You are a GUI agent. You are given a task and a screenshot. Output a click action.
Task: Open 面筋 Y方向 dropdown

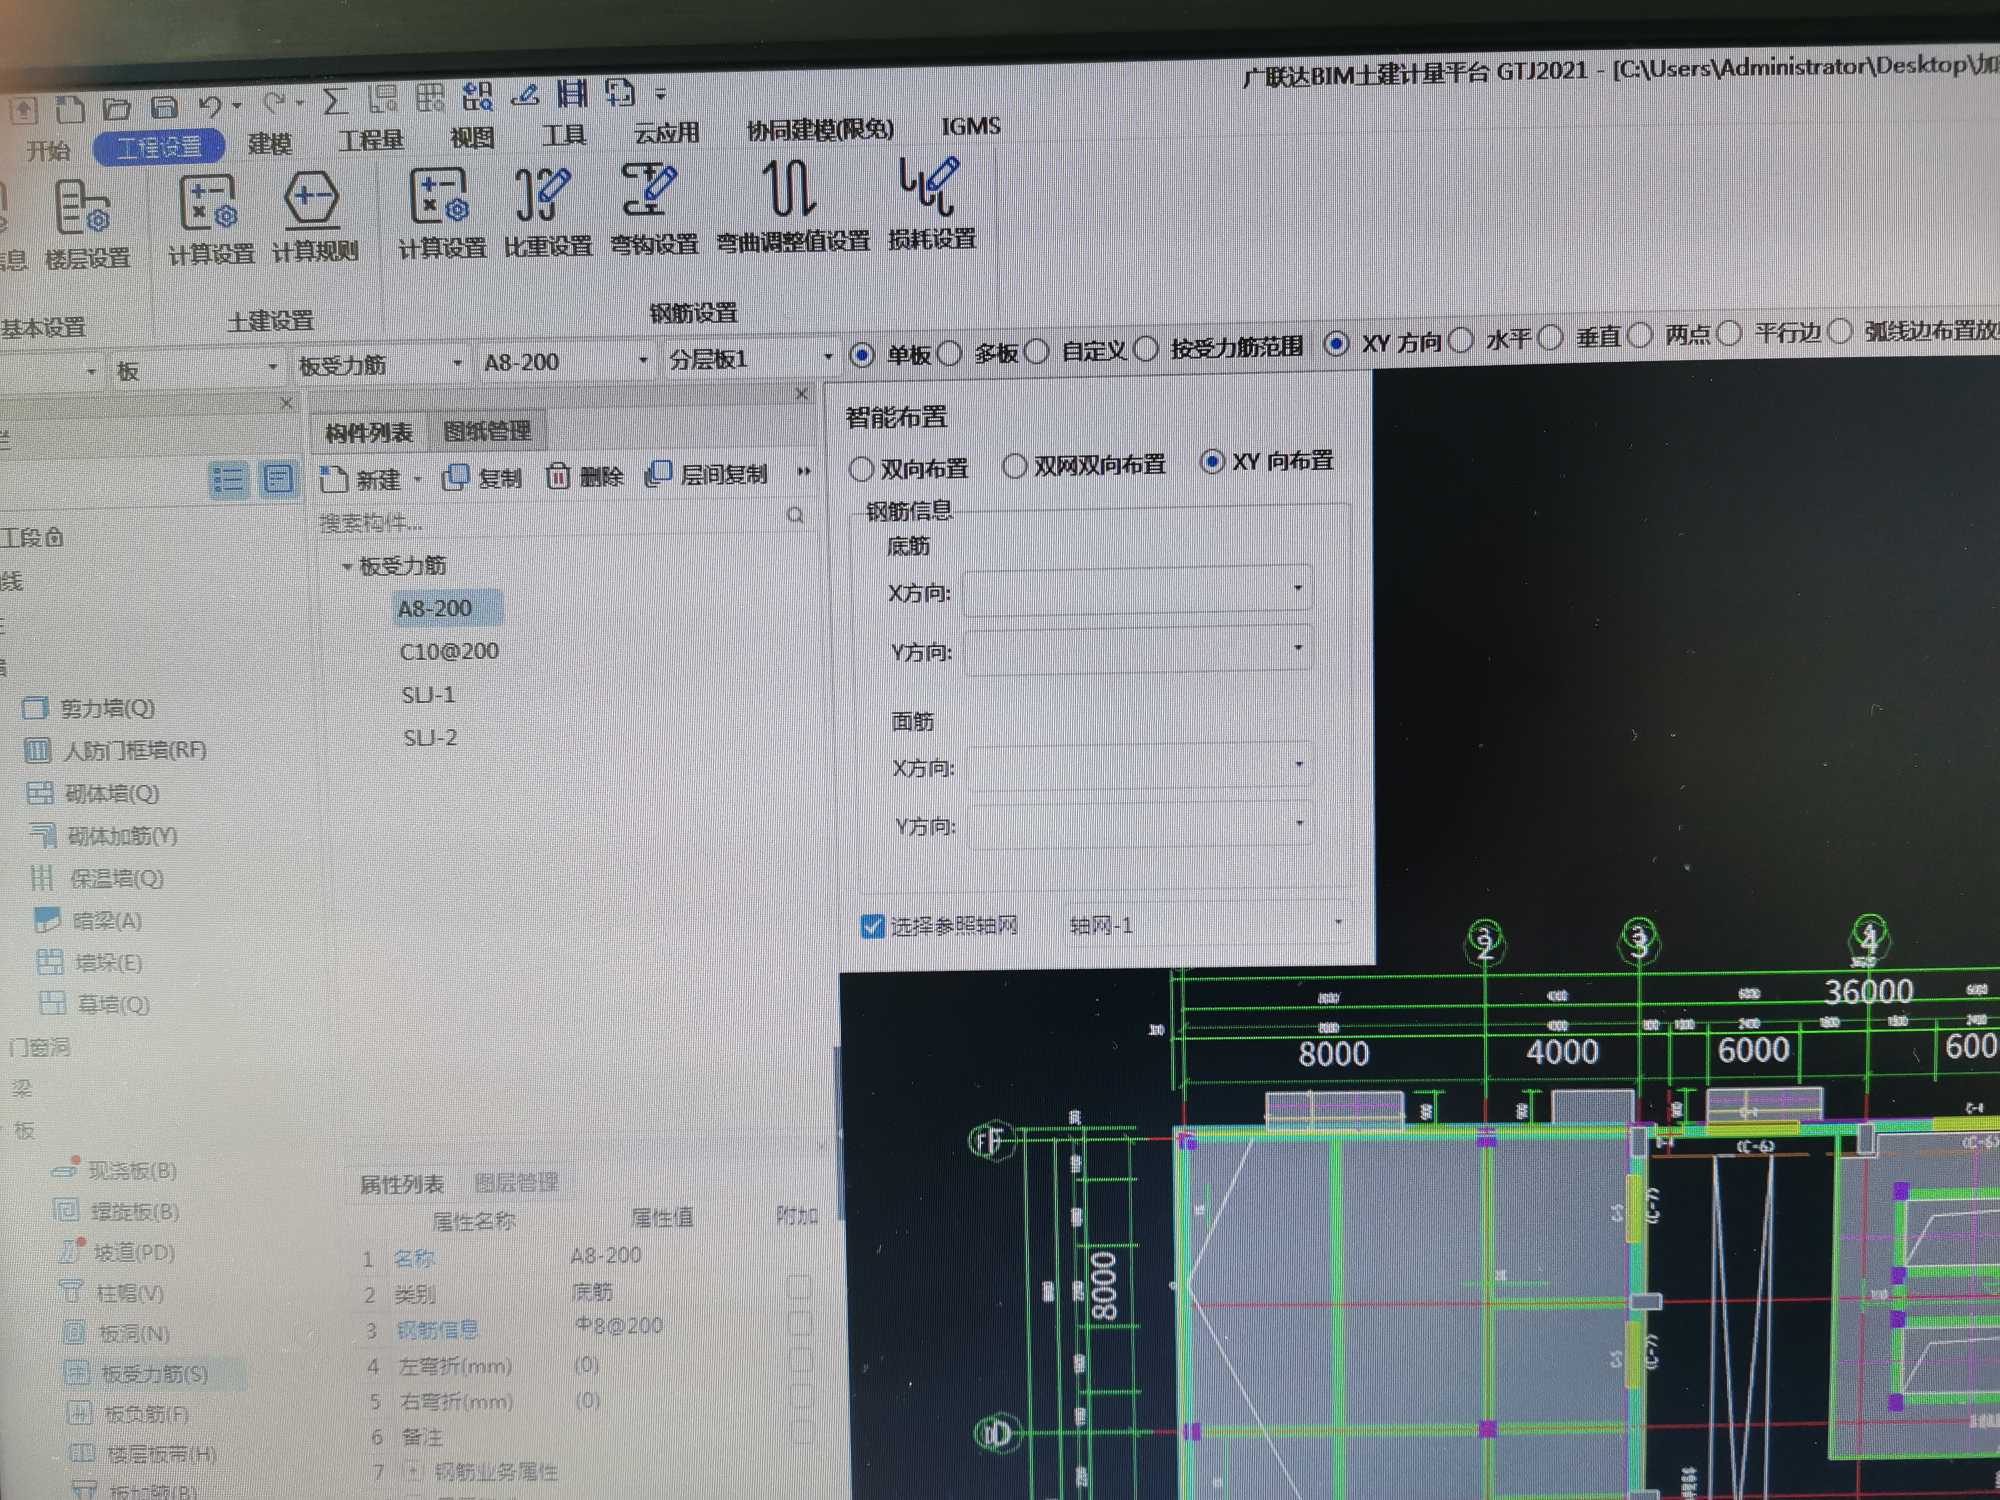click(1141, 825)
